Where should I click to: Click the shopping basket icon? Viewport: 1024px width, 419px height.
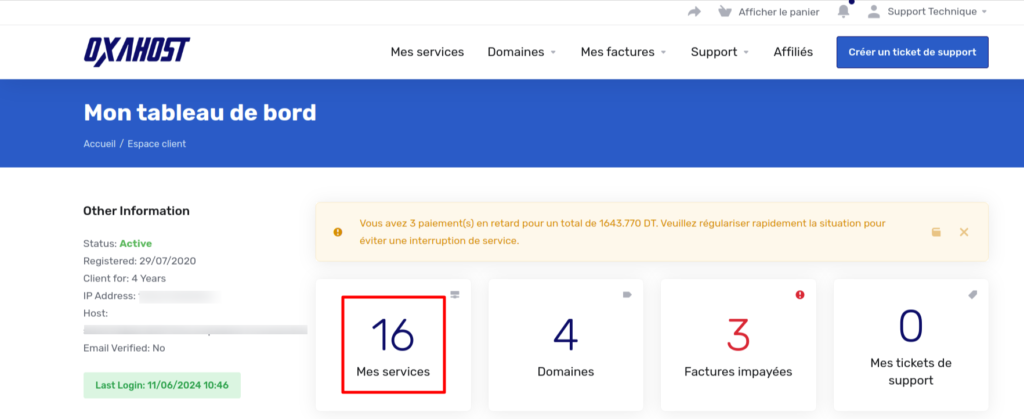(725, 12)
